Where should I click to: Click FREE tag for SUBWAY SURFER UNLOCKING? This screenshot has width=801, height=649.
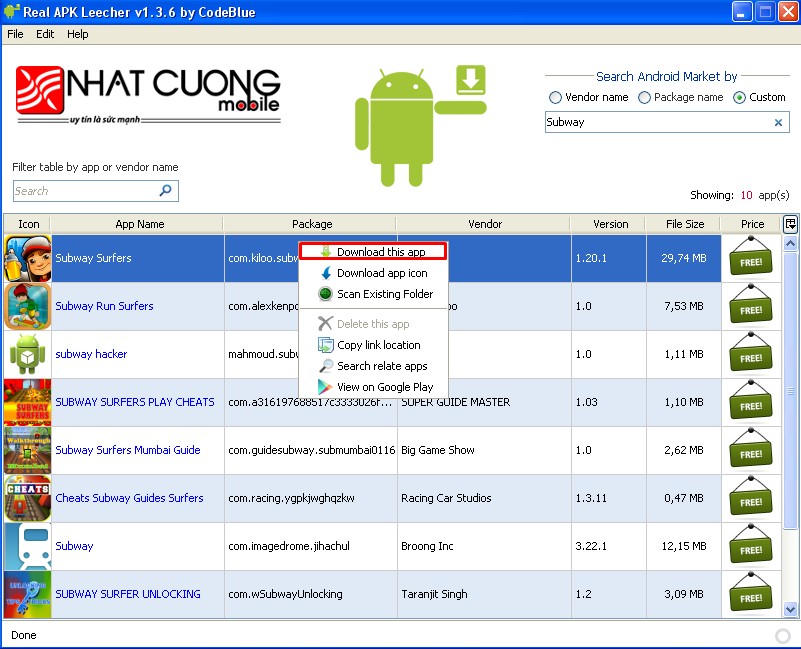(x=750, y=593)
